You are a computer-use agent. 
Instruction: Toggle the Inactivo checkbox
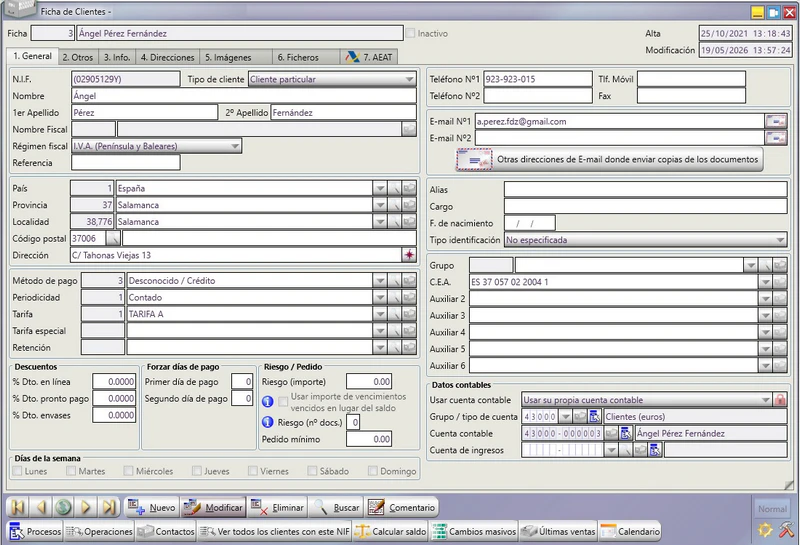click(411, 34)
